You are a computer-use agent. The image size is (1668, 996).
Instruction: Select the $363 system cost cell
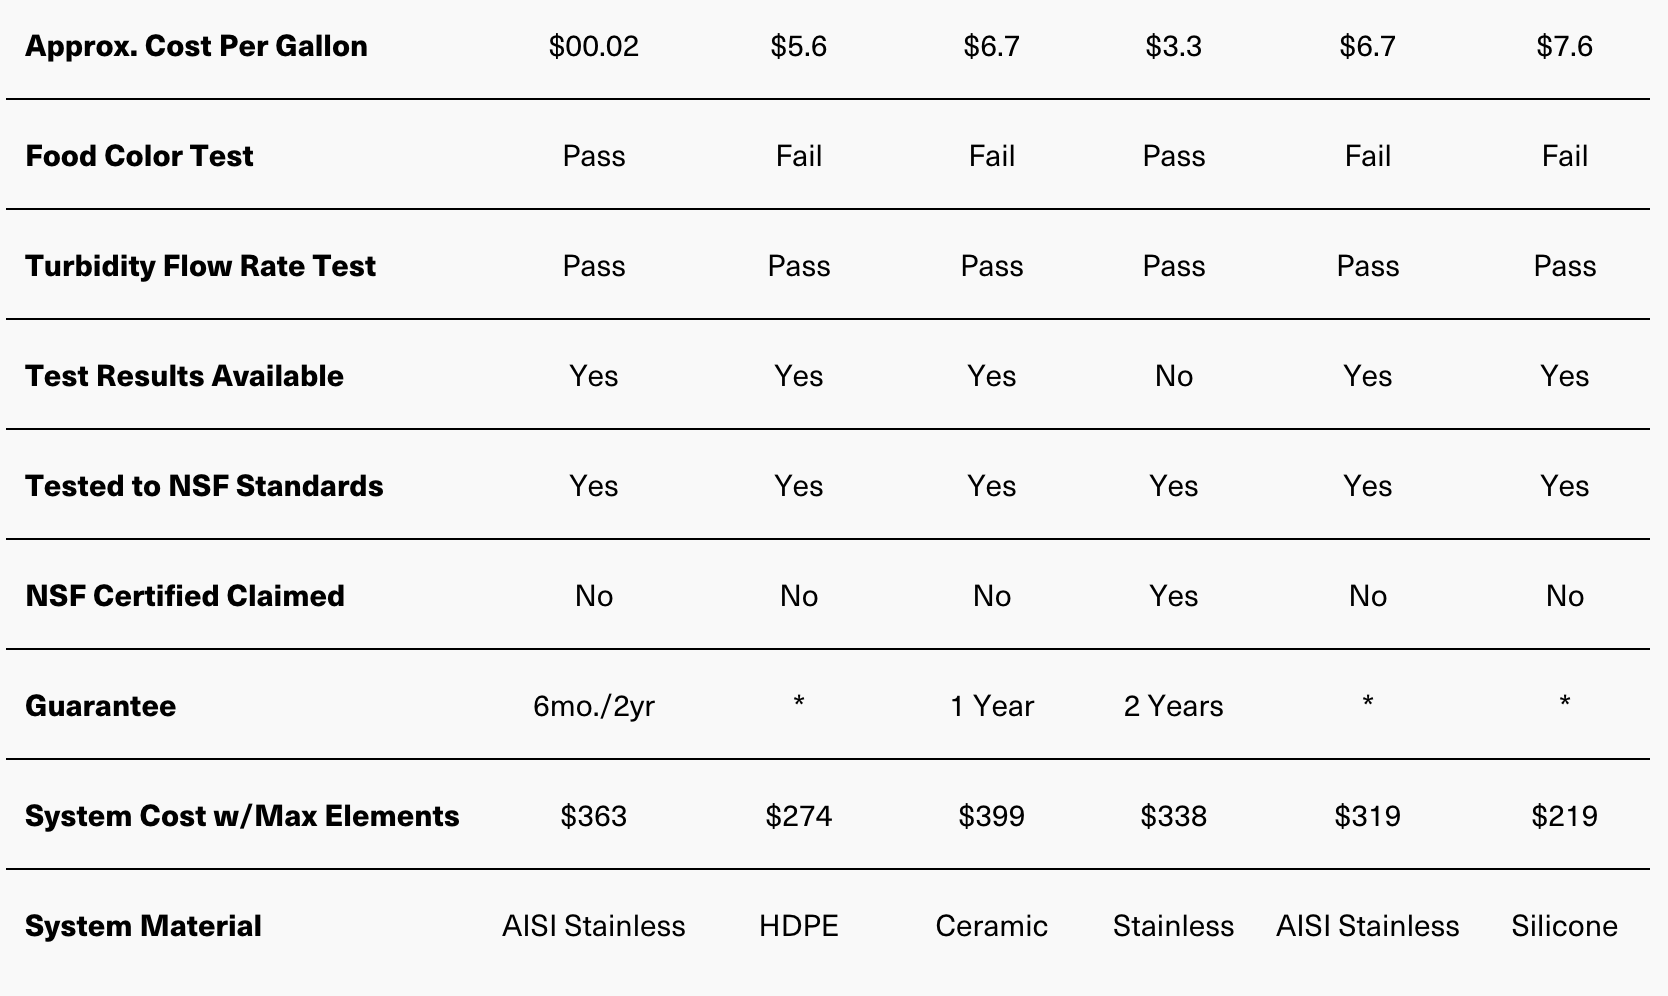point(594,816)
